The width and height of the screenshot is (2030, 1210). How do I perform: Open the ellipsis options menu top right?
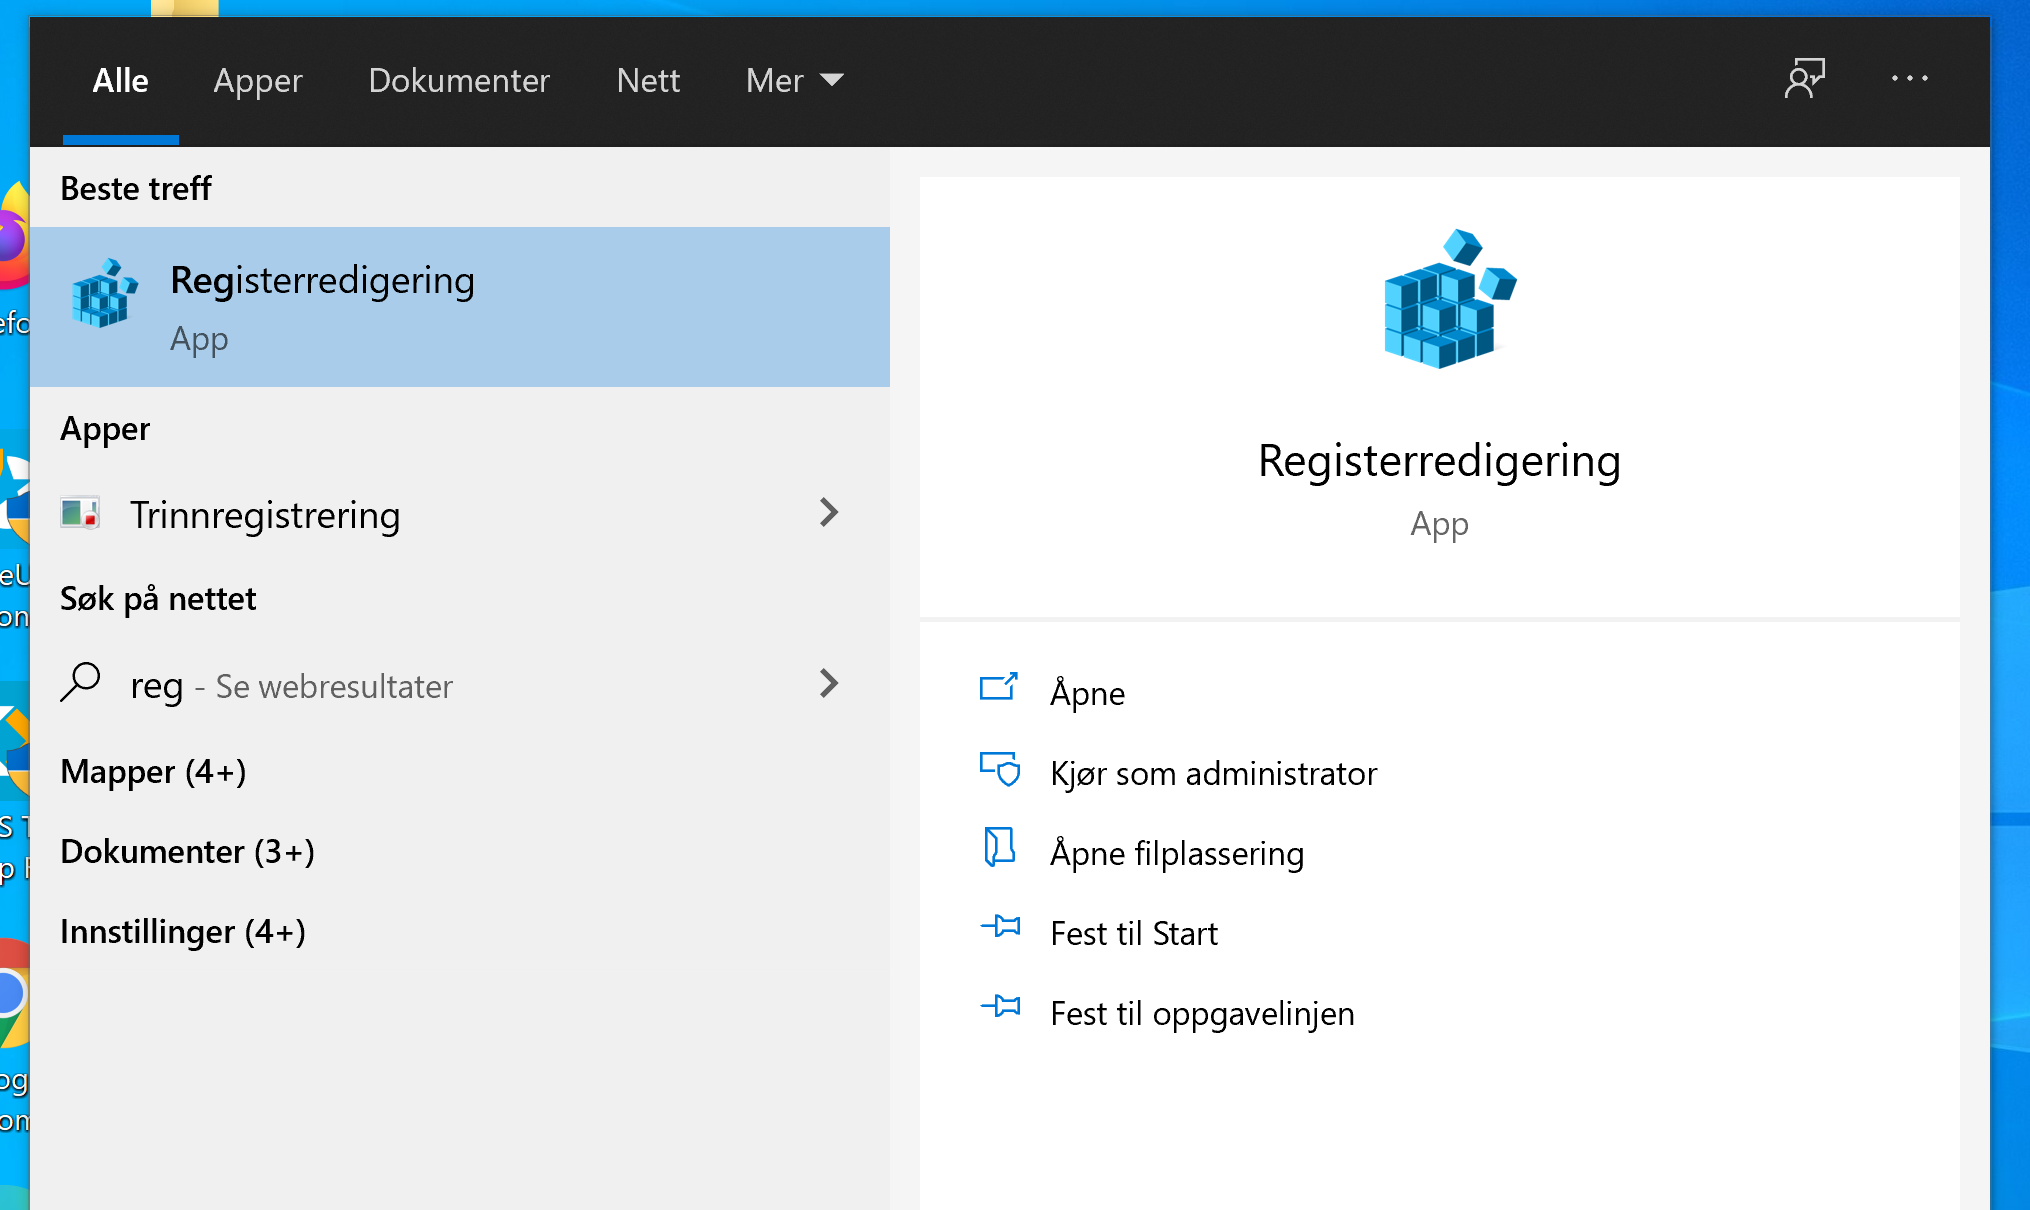click(x=1910, y=78)
